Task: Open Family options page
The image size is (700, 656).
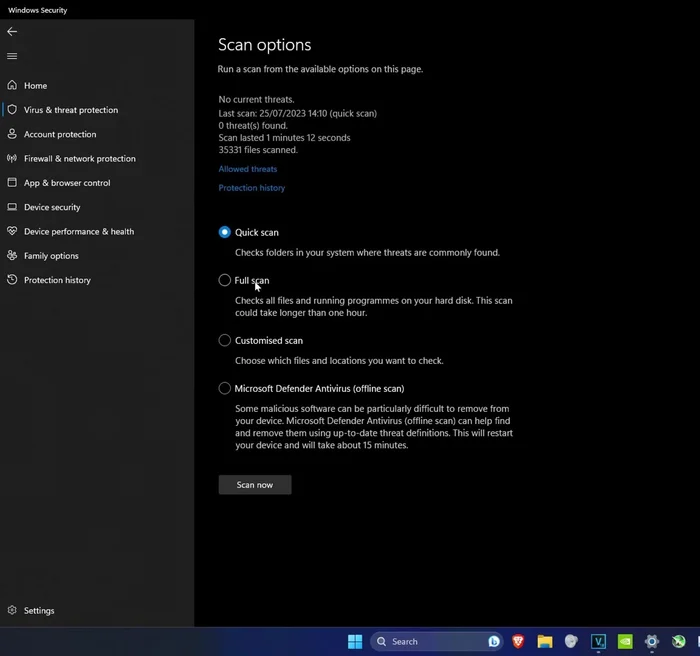Action: (51, 256)
